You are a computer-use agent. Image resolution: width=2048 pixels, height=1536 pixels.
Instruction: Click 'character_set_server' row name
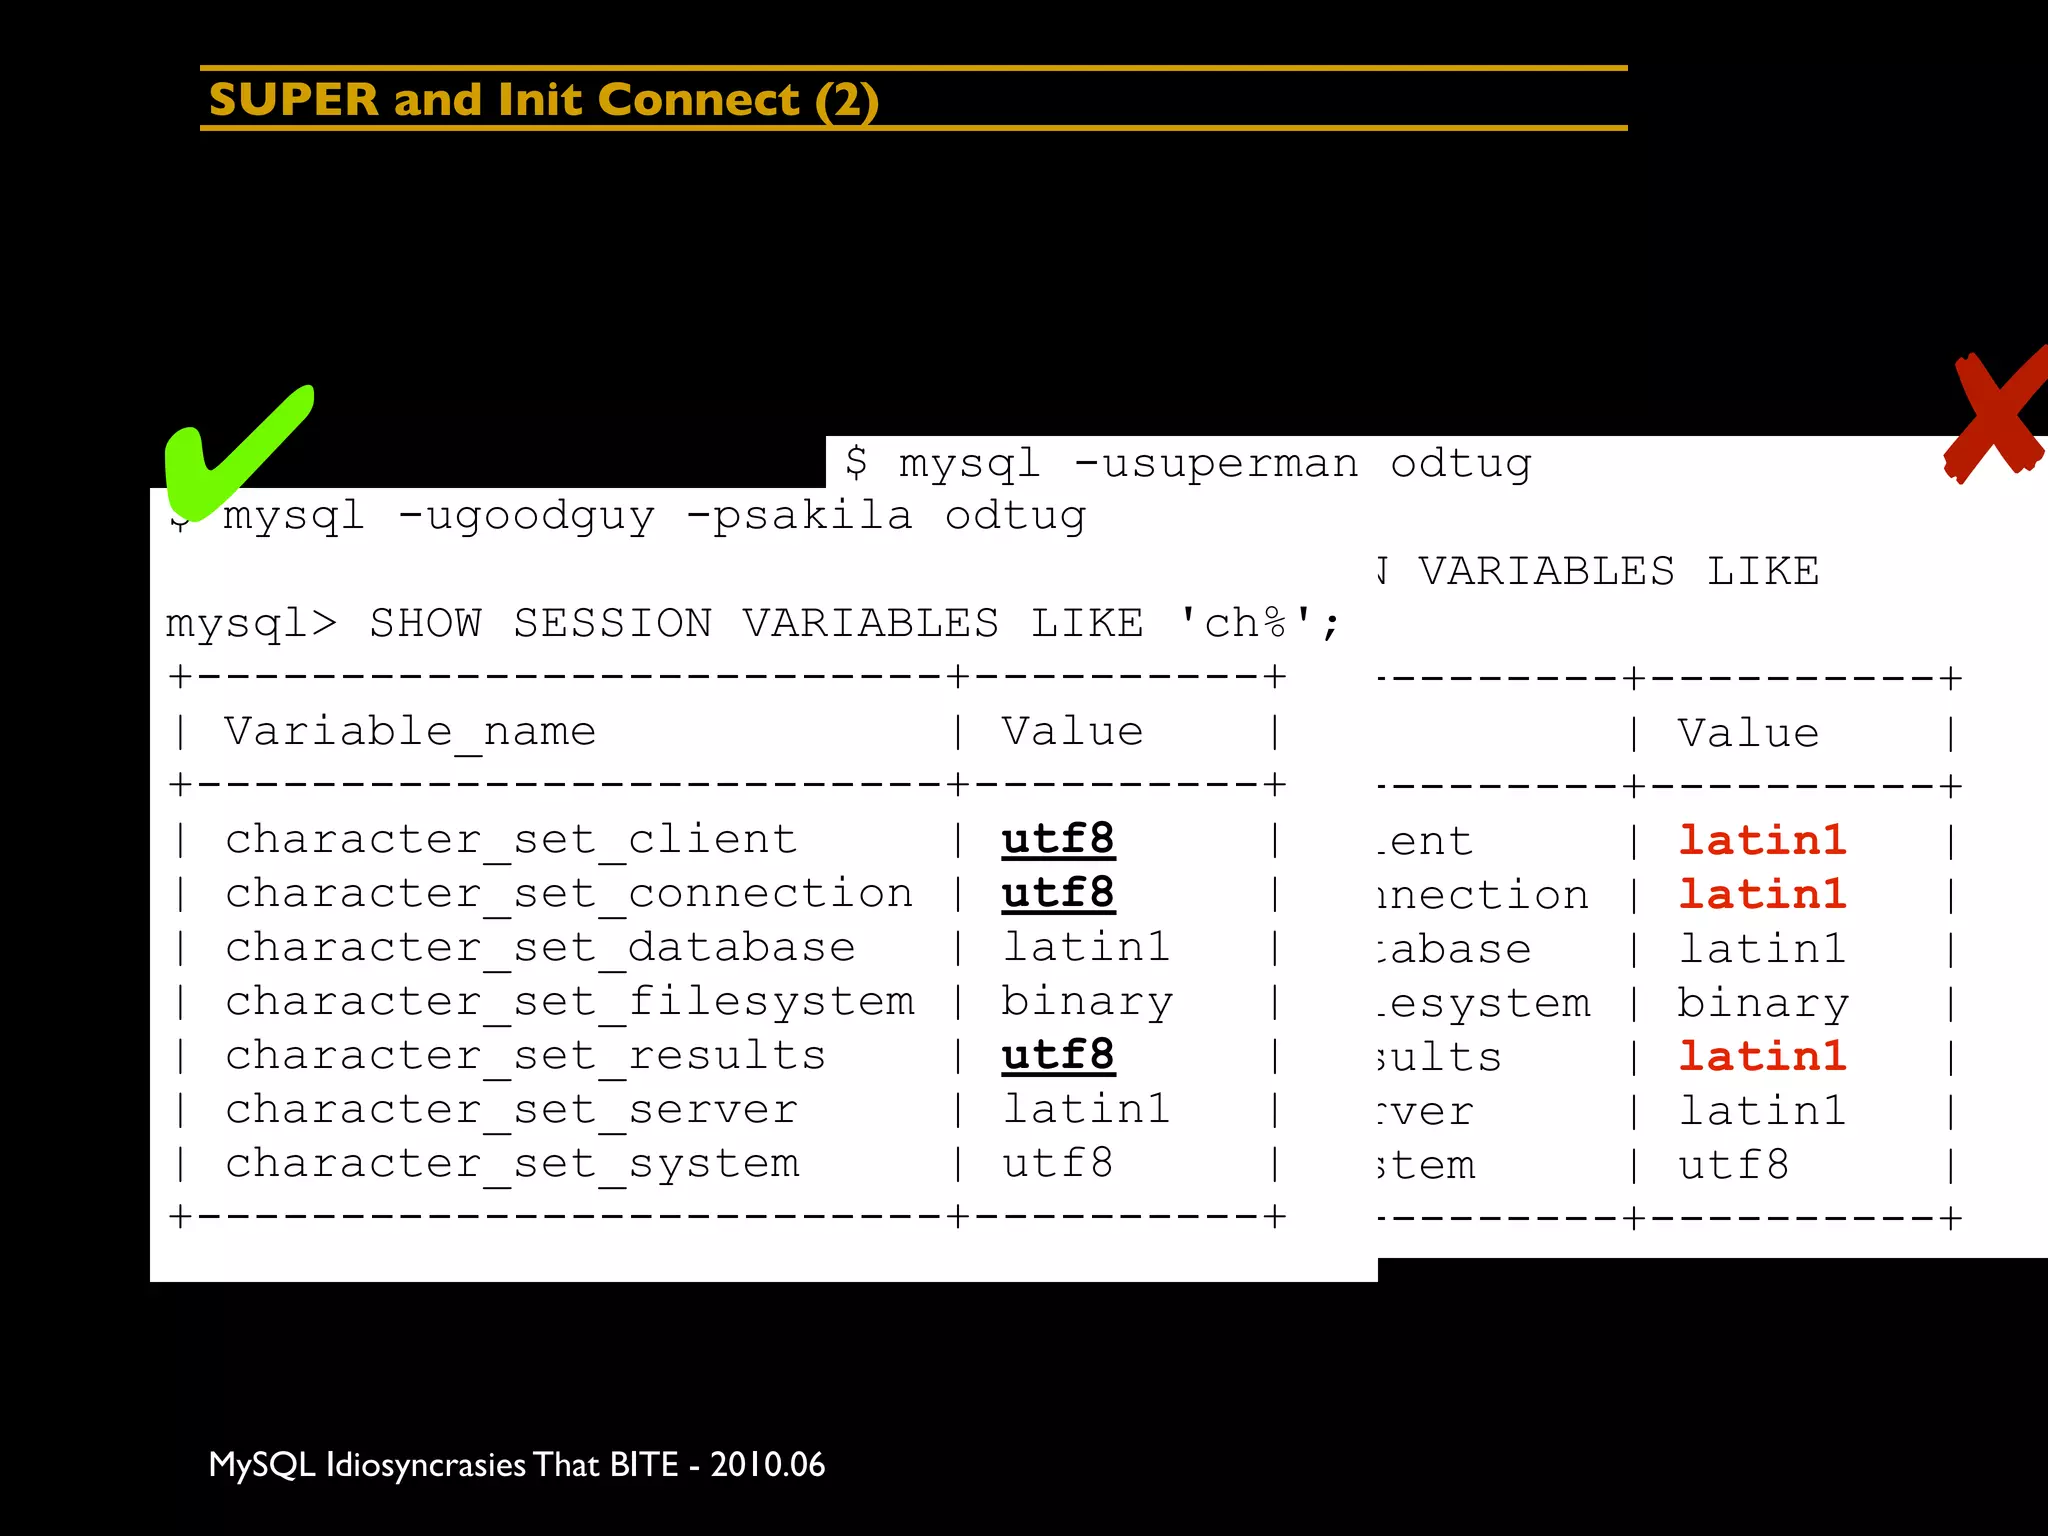(511, 1110)
